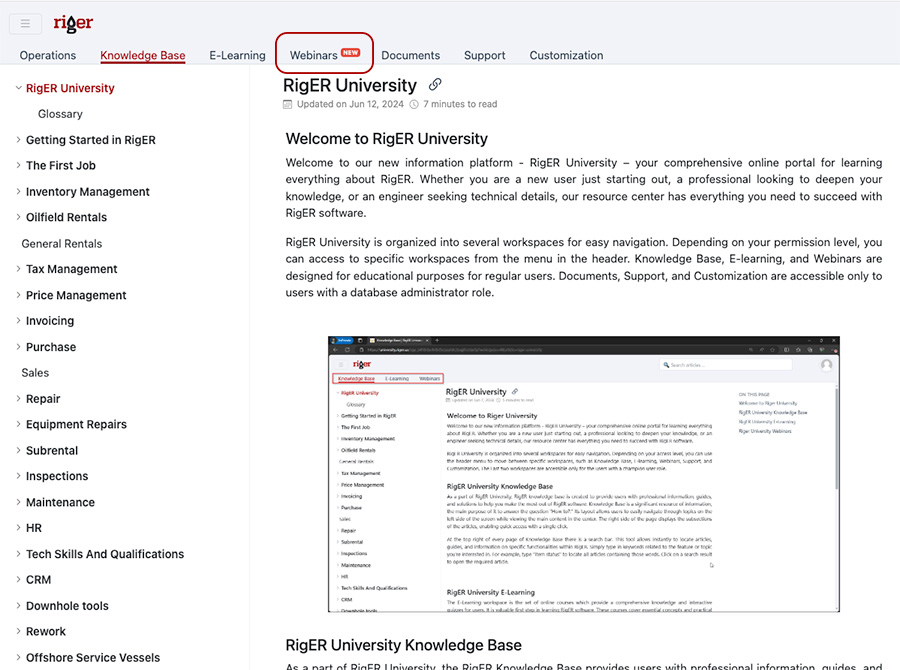Click the hamburger menu button
The image size is (900, 670).
25,24
